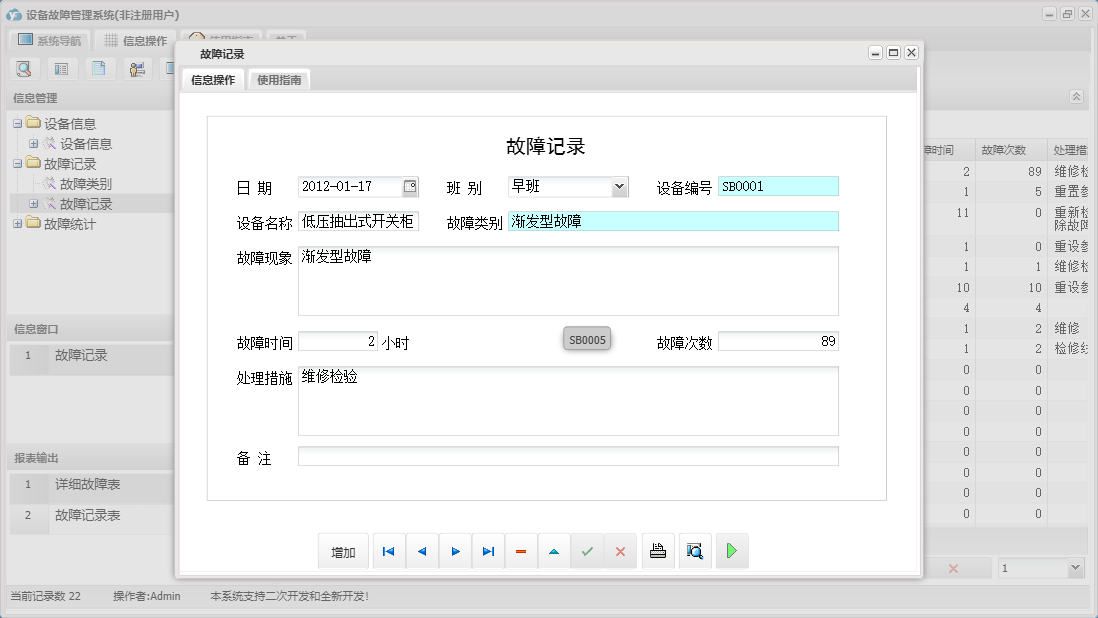Click the report document icon in the top toolbar

pyautogui.click(x=99, y=68)
